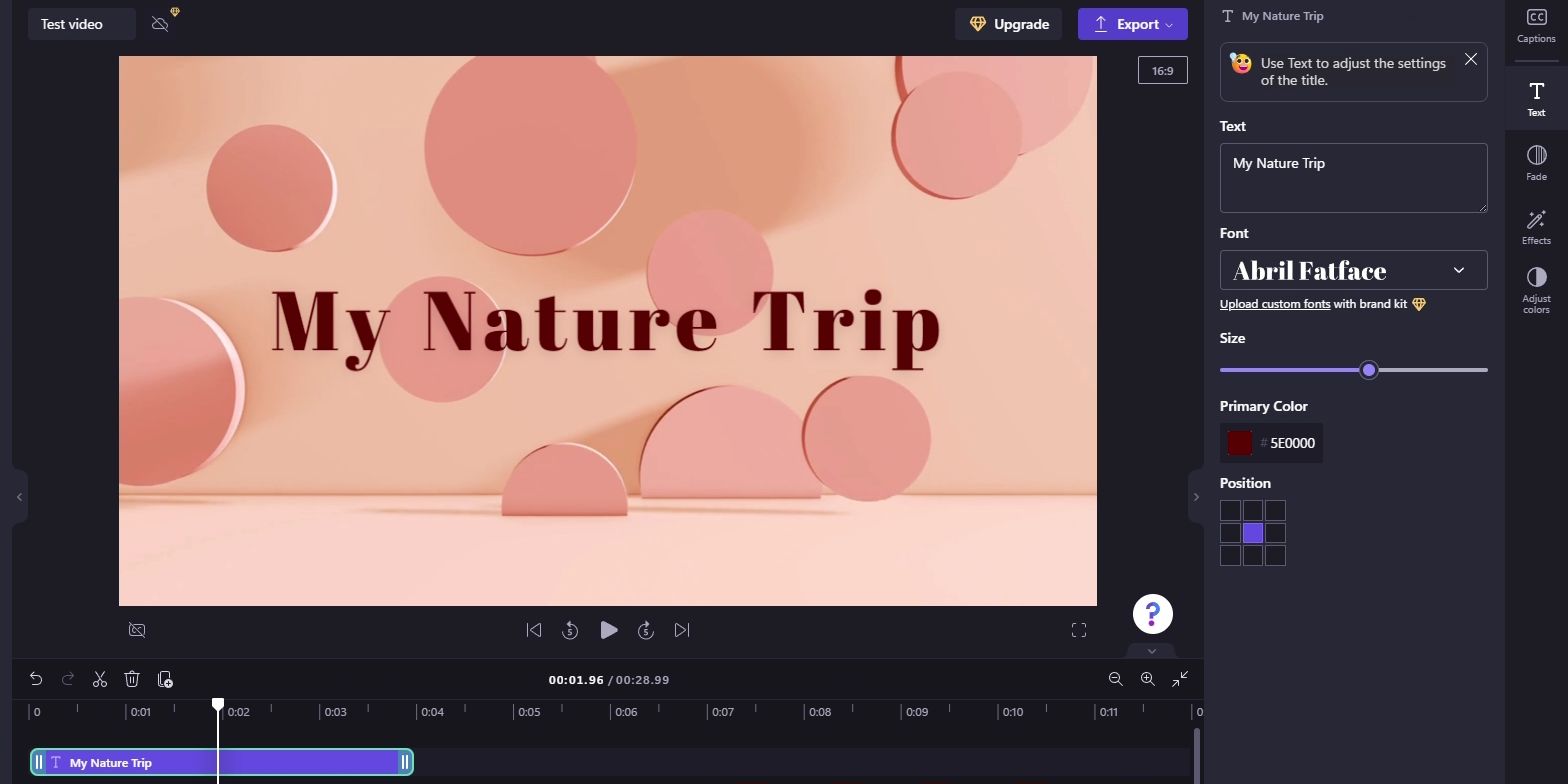Enter fullscreen preview mode
The width and height of the screenshot is (1568, 784).
tap(1078, 630)
